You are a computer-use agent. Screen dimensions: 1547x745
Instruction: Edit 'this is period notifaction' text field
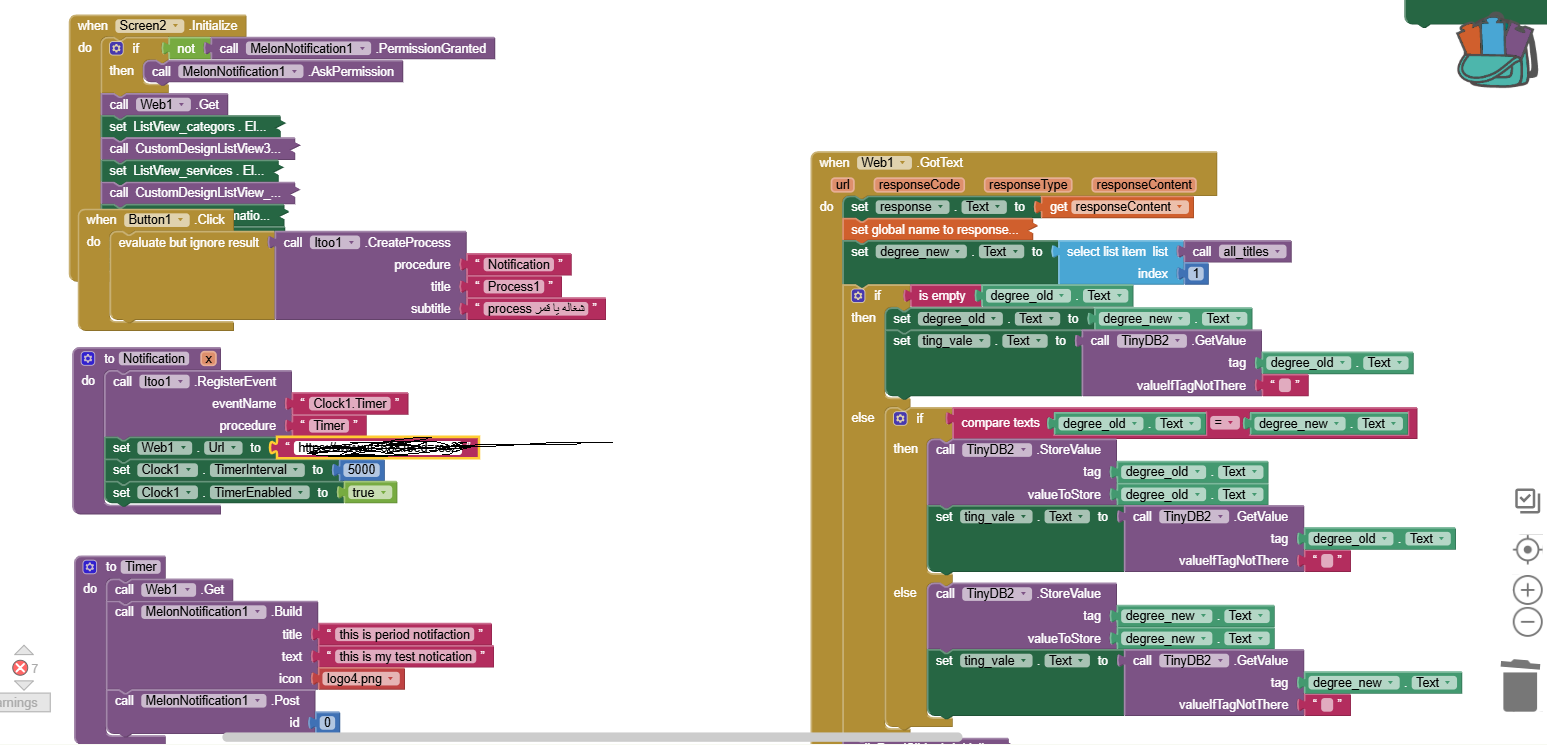click(x=404, y=634)
